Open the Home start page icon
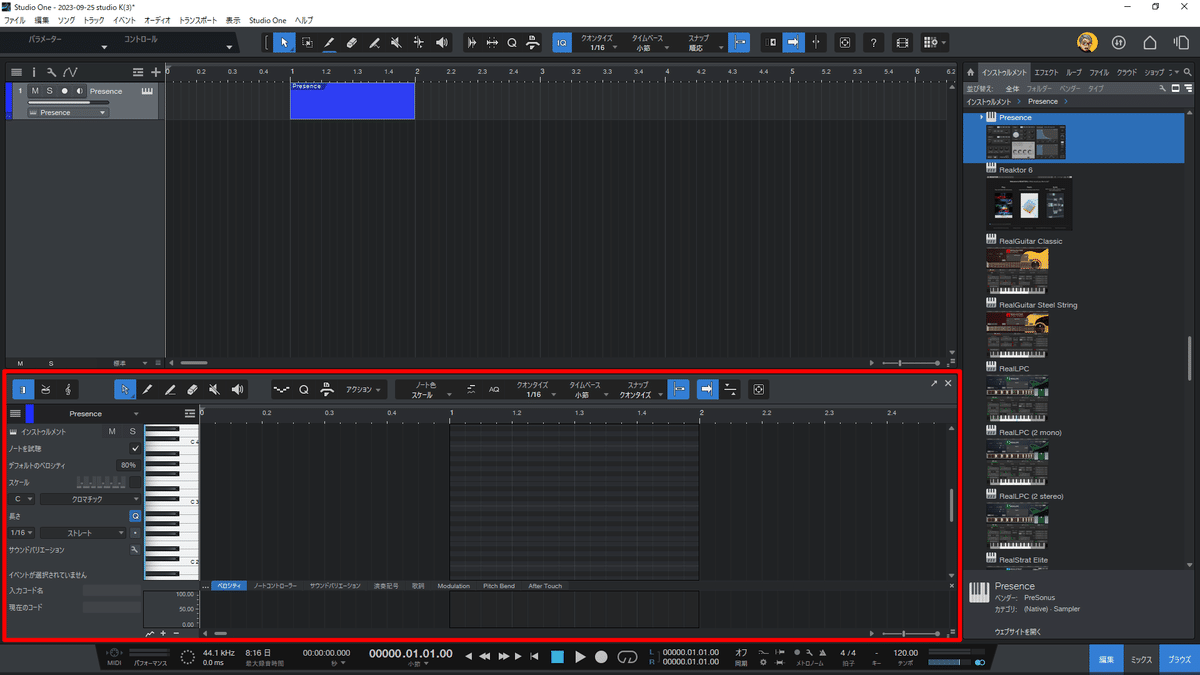The height and width of the screenshot is (675, 1200). point(1150,43)
